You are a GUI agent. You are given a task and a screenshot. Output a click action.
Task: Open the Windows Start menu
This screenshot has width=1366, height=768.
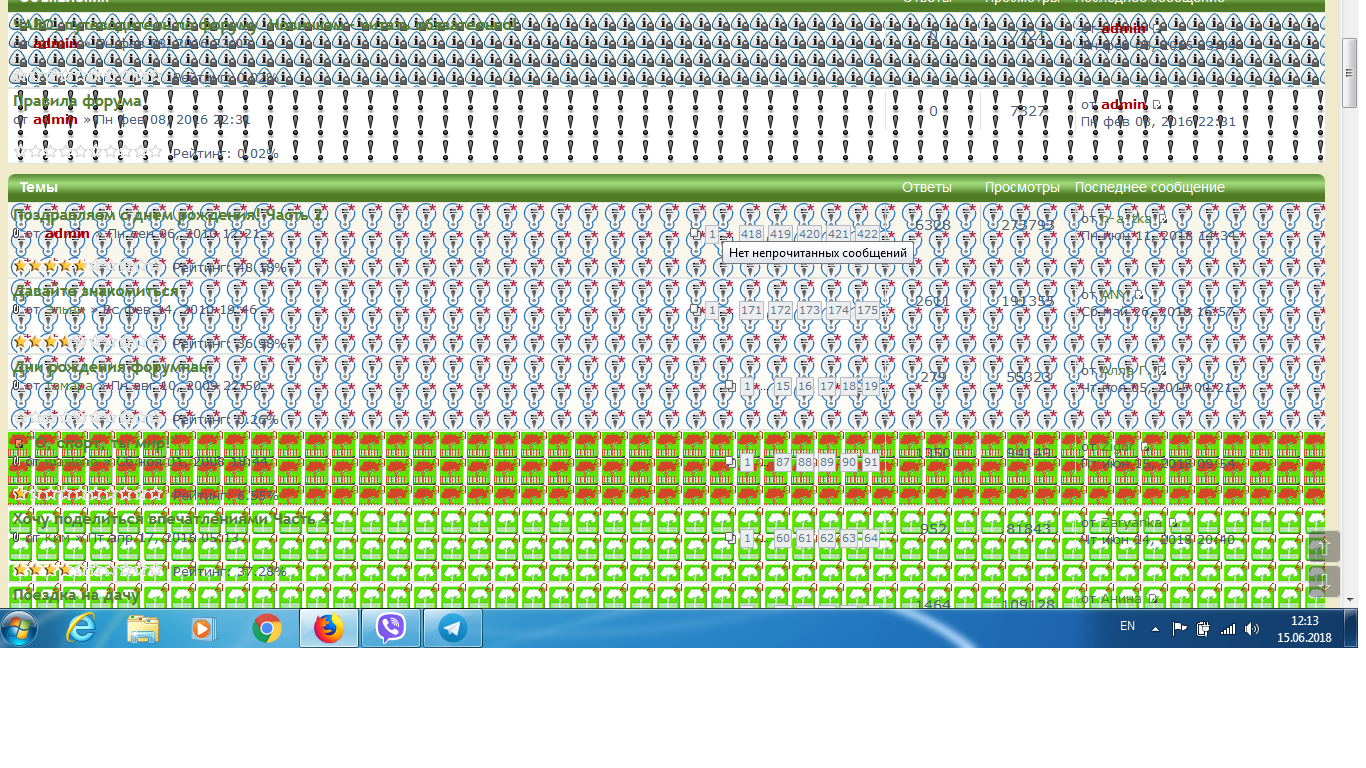coord(20,629)
